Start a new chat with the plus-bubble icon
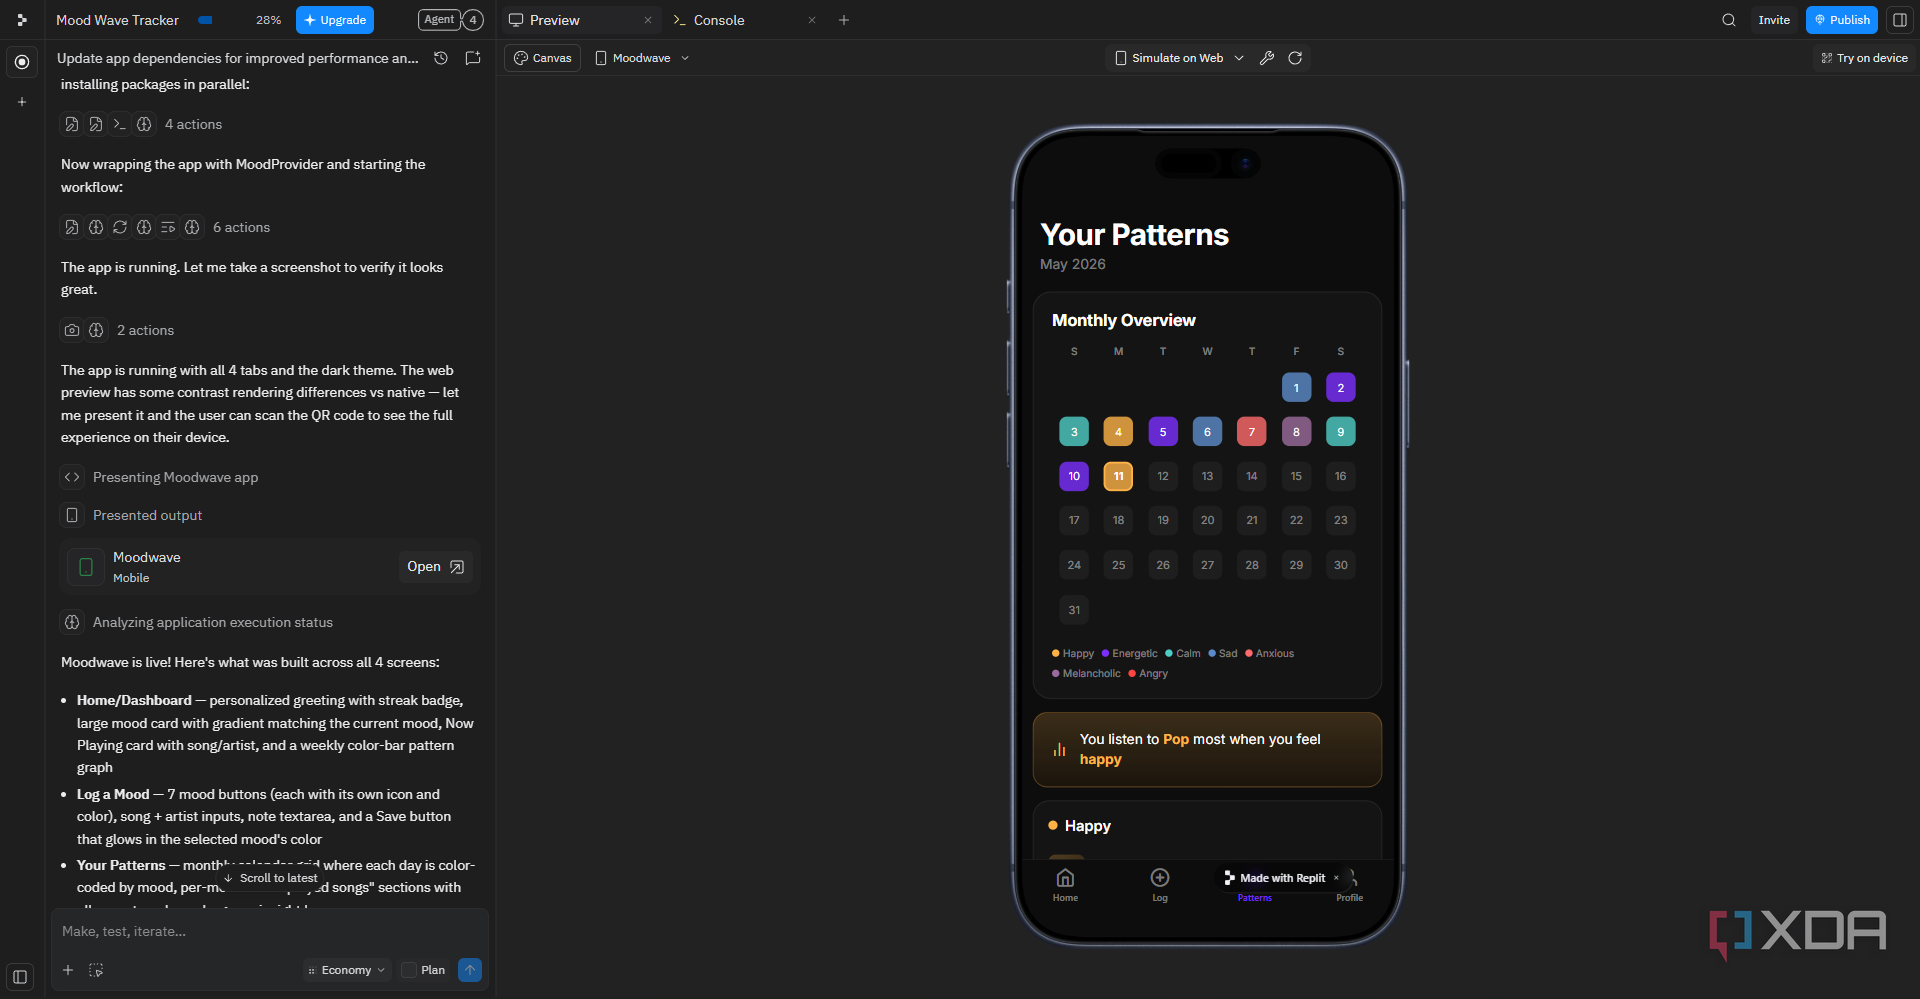 click(x=473, y=58)
